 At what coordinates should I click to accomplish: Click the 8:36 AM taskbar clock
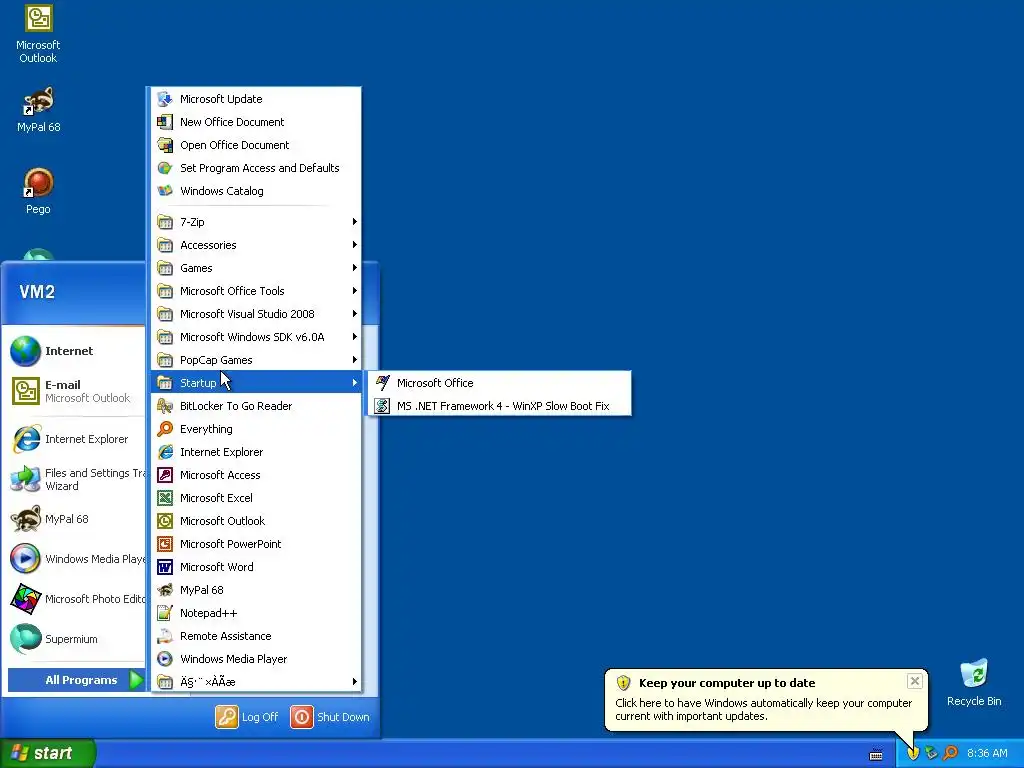tap(987, 753)
